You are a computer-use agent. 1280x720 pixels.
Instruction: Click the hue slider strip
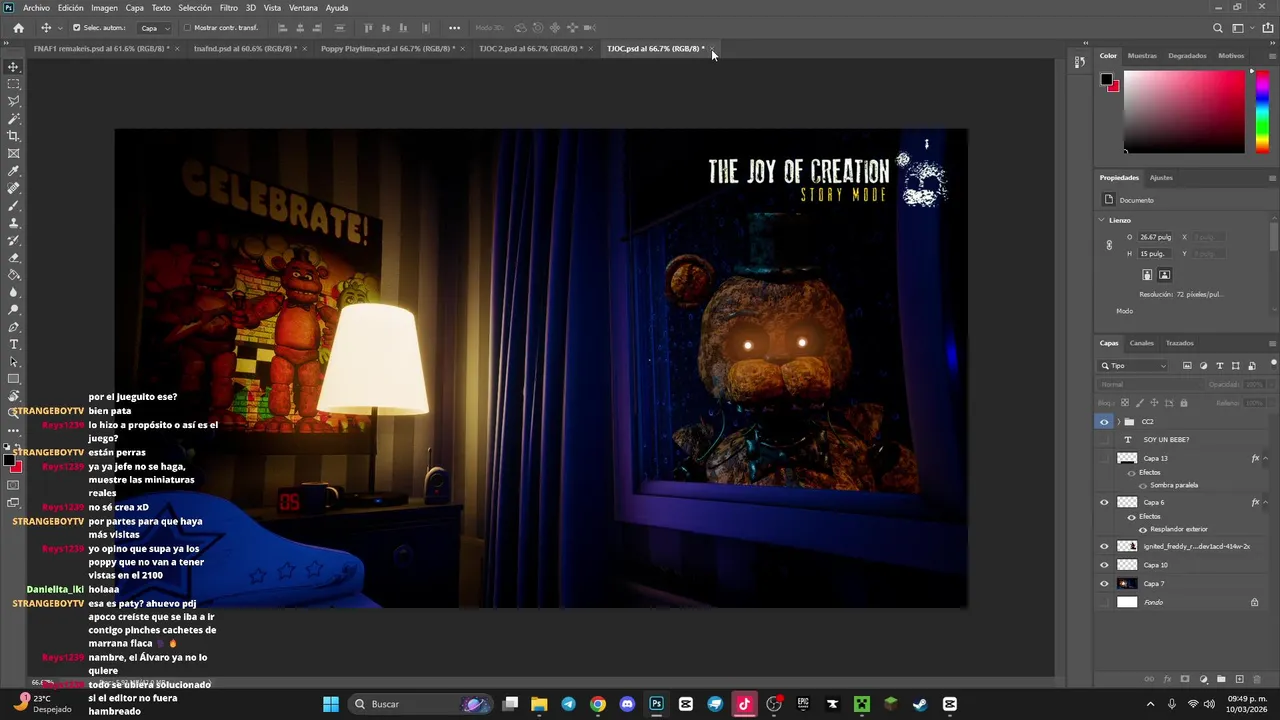click(x=1262, y=112)
